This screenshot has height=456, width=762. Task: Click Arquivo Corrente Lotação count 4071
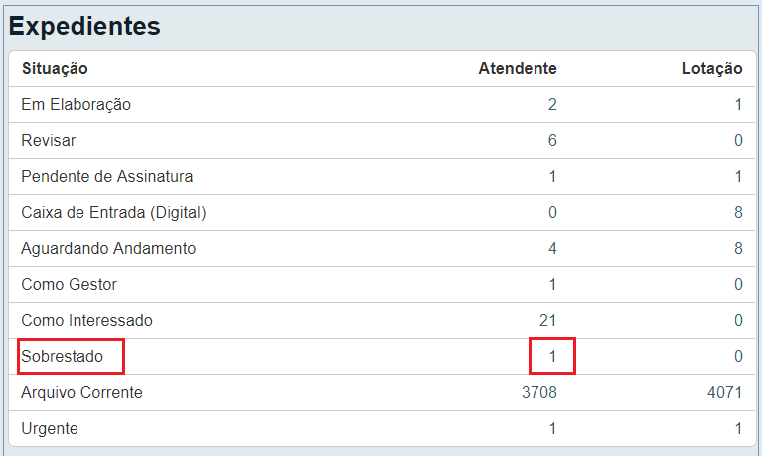(725, 392)
